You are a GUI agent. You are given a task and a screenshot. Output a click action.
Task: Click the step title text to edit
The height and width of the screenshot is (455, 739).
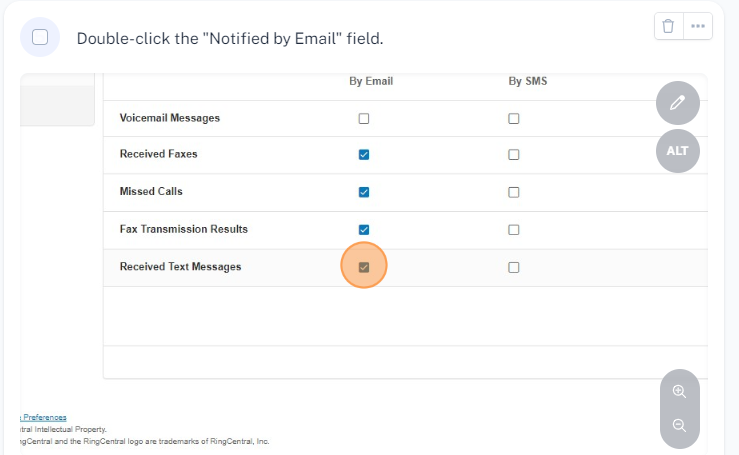tap(230, 38)
